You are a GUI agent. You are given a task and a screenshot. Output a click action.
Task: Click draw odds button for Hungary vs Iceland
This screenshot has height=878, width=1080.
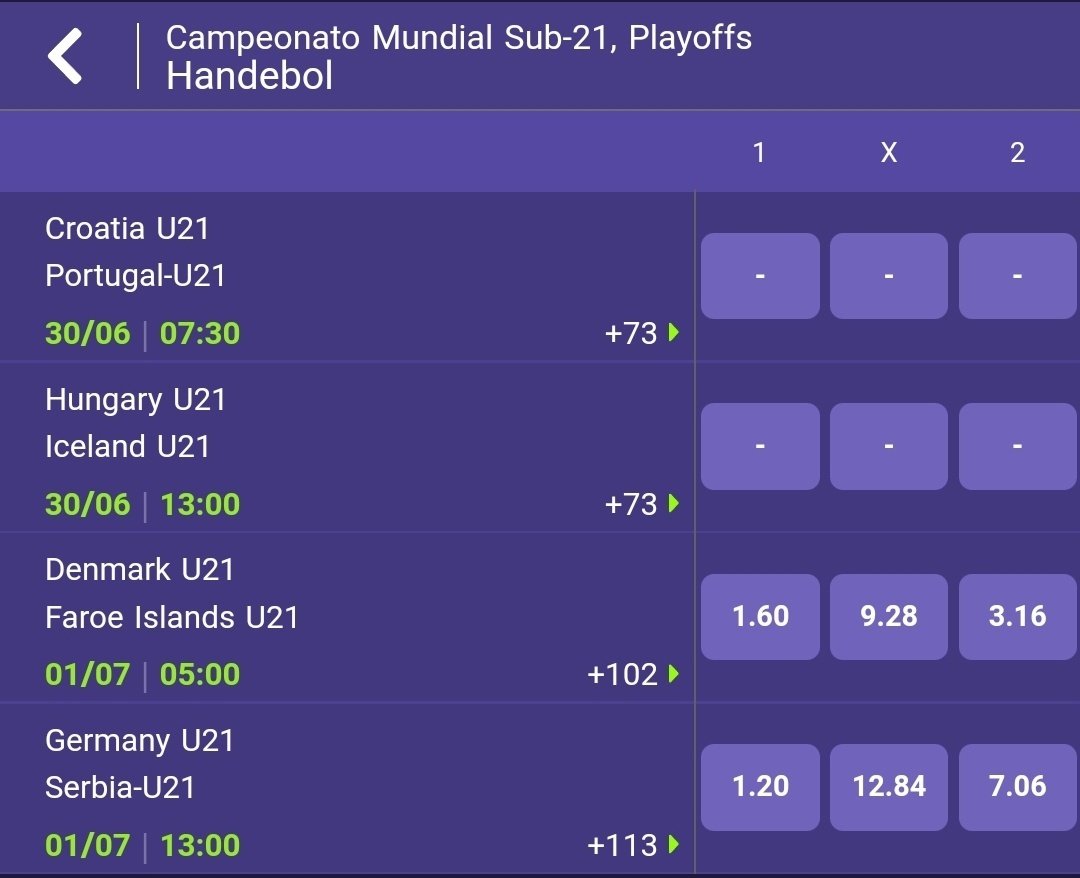click(888, 446)
